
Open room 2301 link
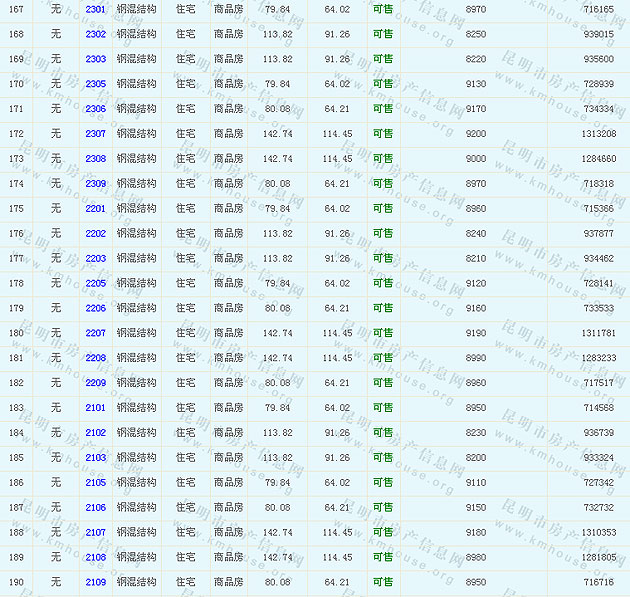pos(95,9)
